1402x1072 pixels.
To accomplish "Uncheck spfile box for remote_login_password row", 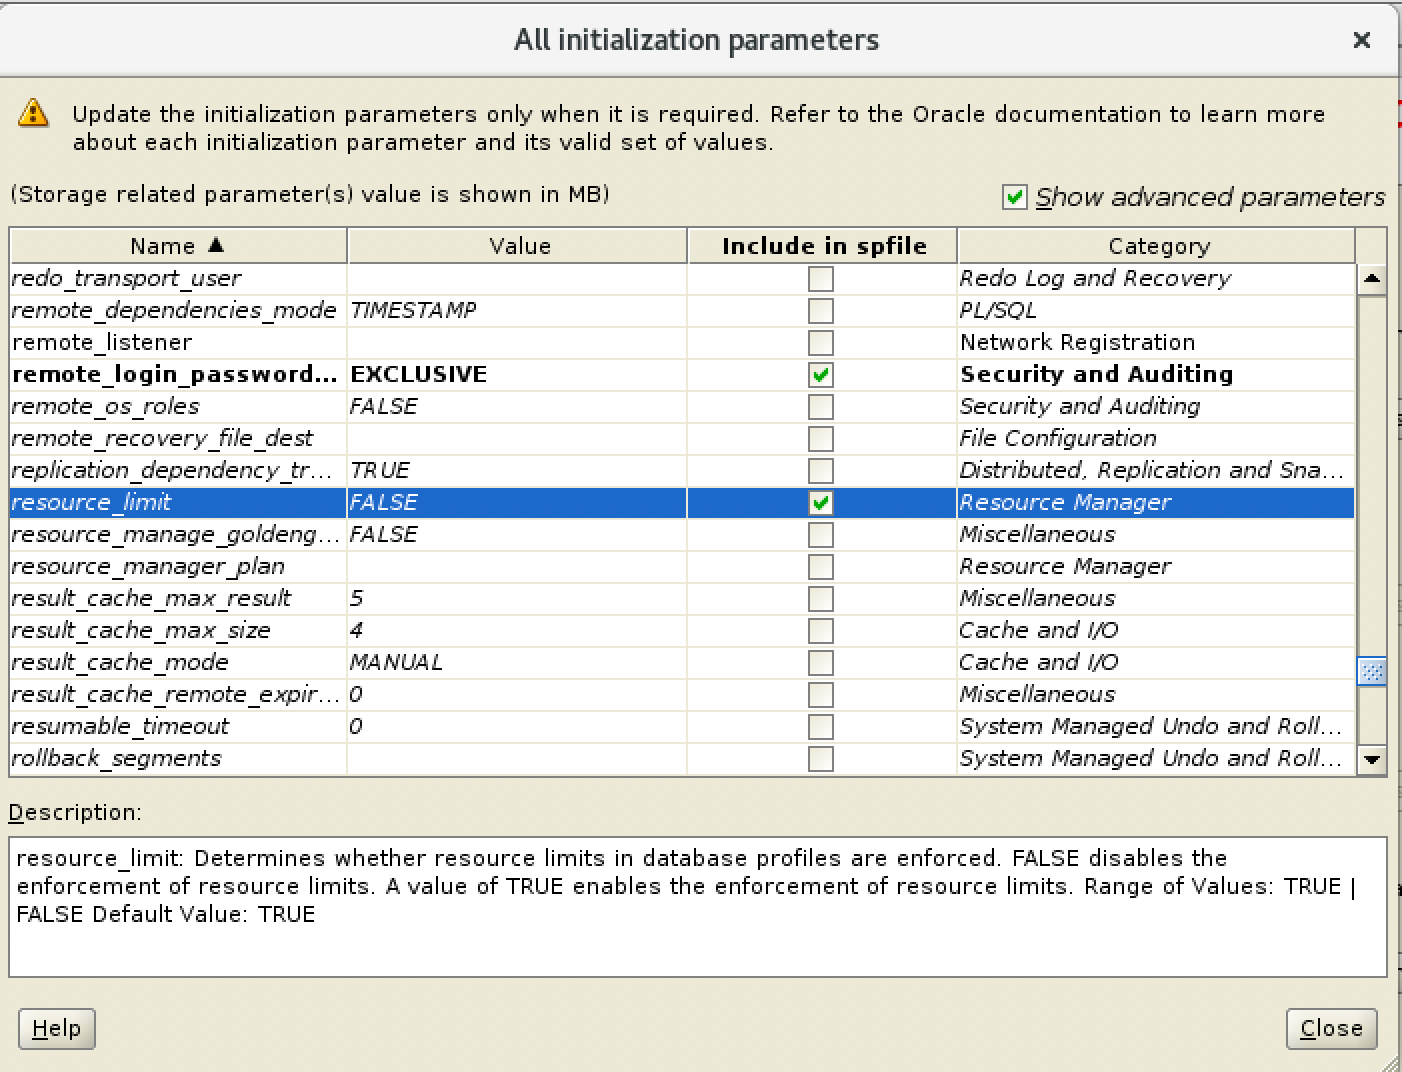I will pos(821,375).
